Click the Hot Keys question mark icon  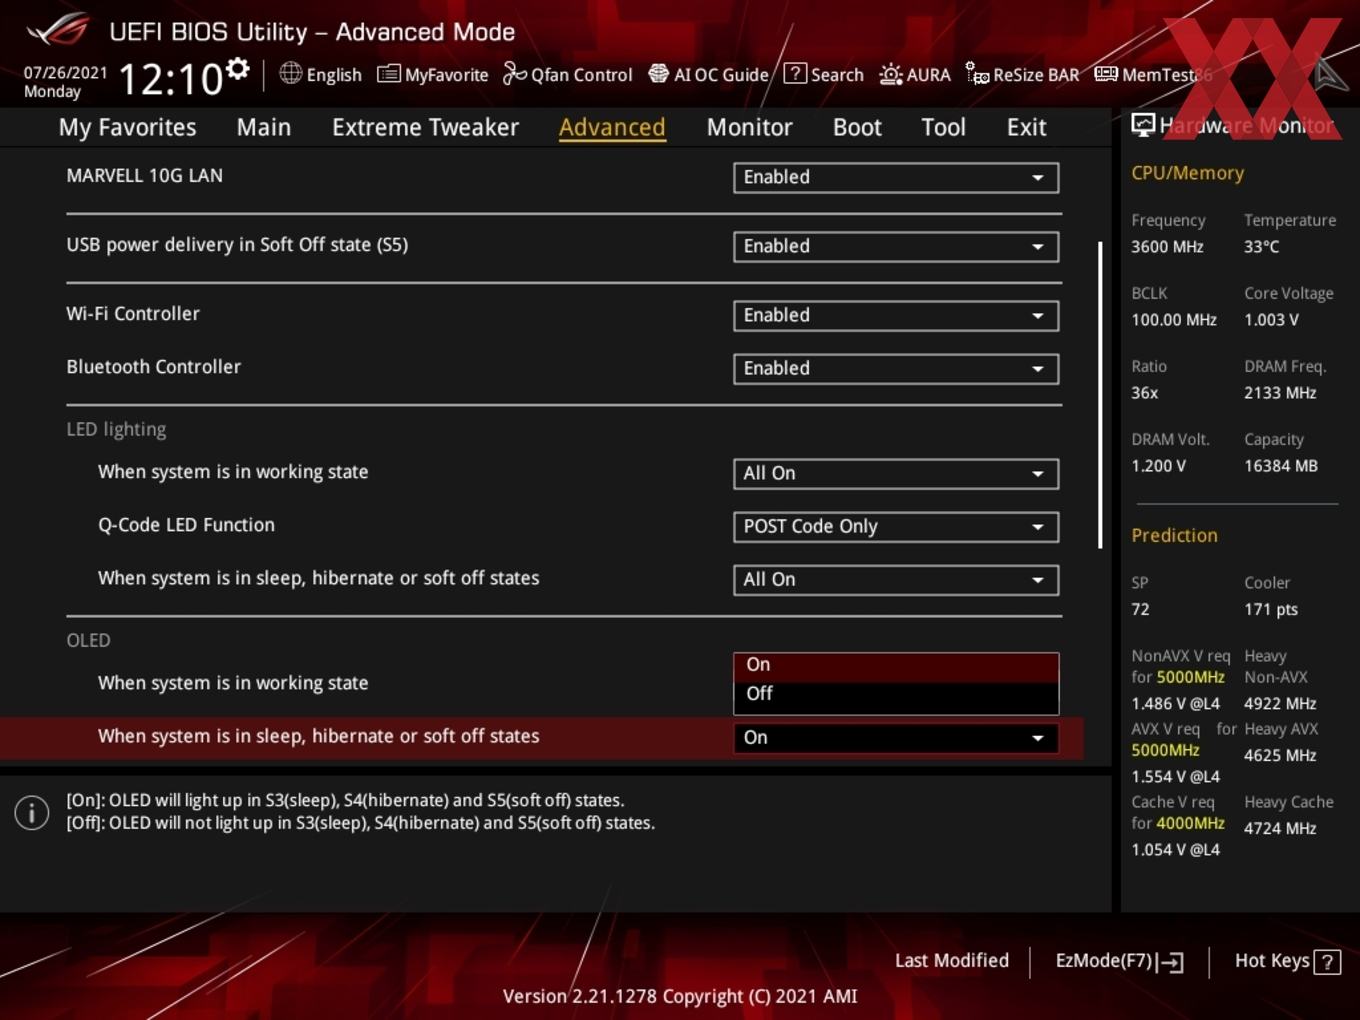pos(1327,962)
